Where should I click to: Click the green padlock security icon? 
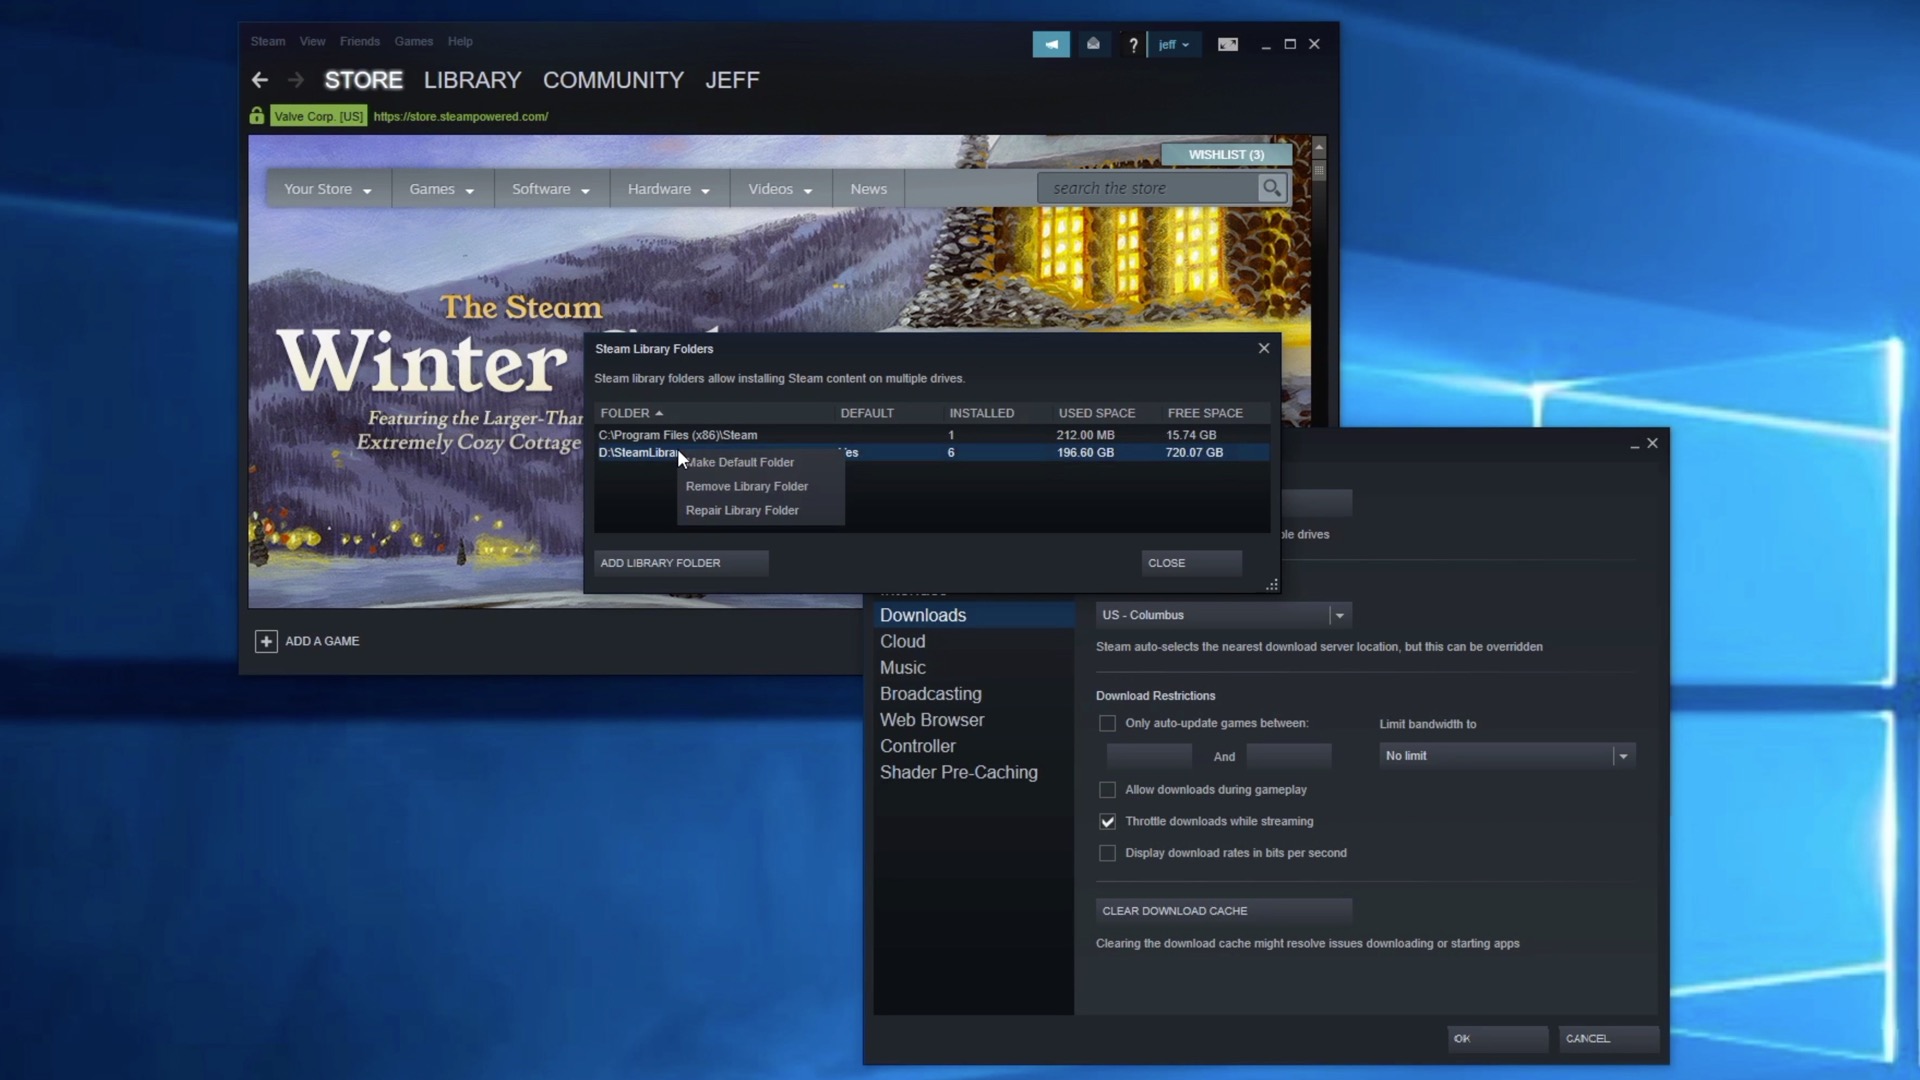point(257,116)
